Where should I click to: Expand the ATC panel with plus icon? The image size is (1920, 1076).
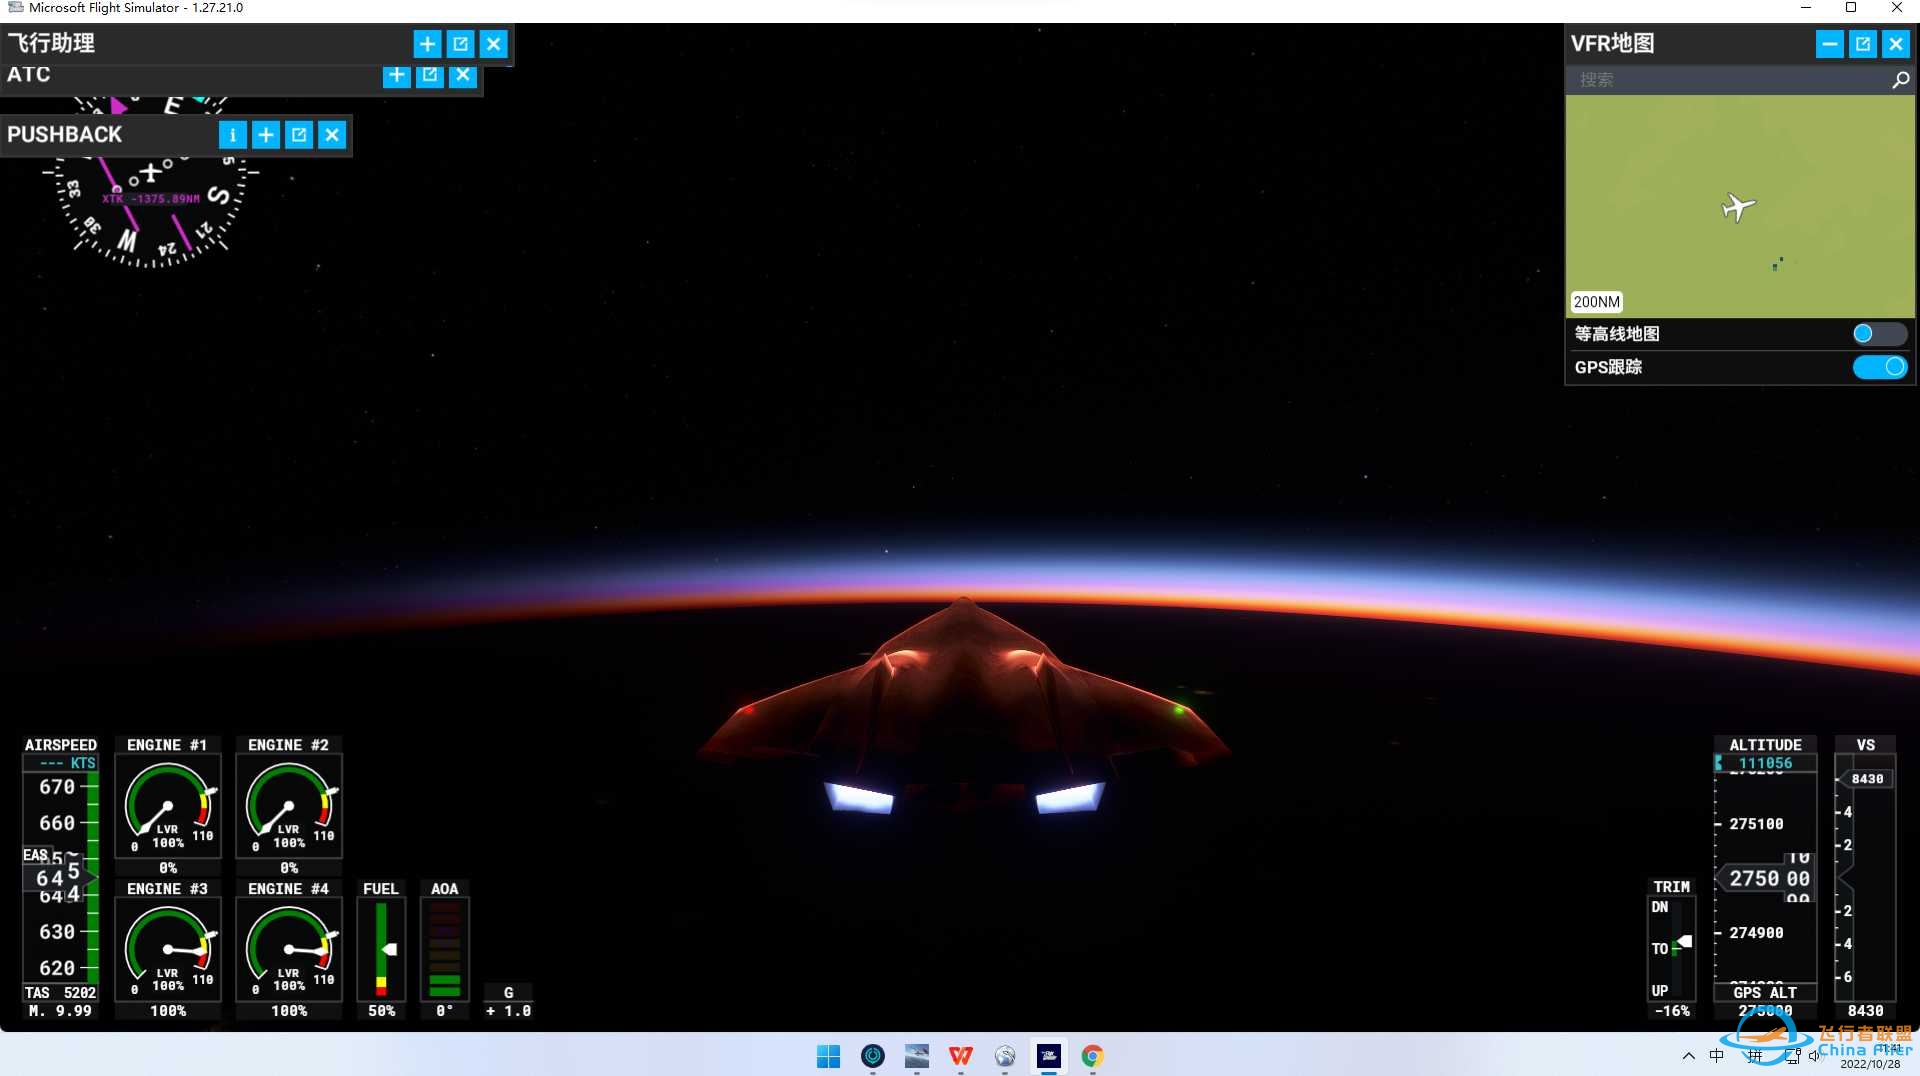click(396, 75)
